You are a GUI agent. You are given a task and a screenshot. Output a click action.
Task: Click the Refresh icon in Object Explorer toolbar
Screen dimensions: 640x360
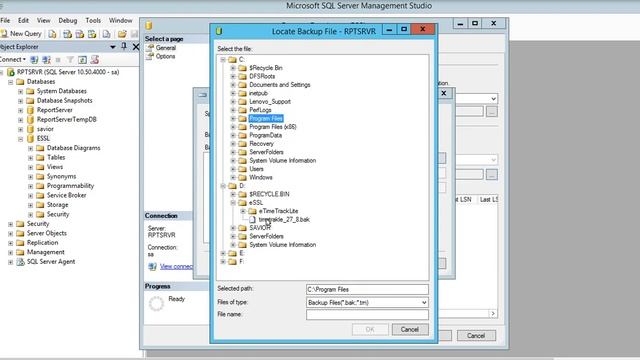tap(82, 60)
